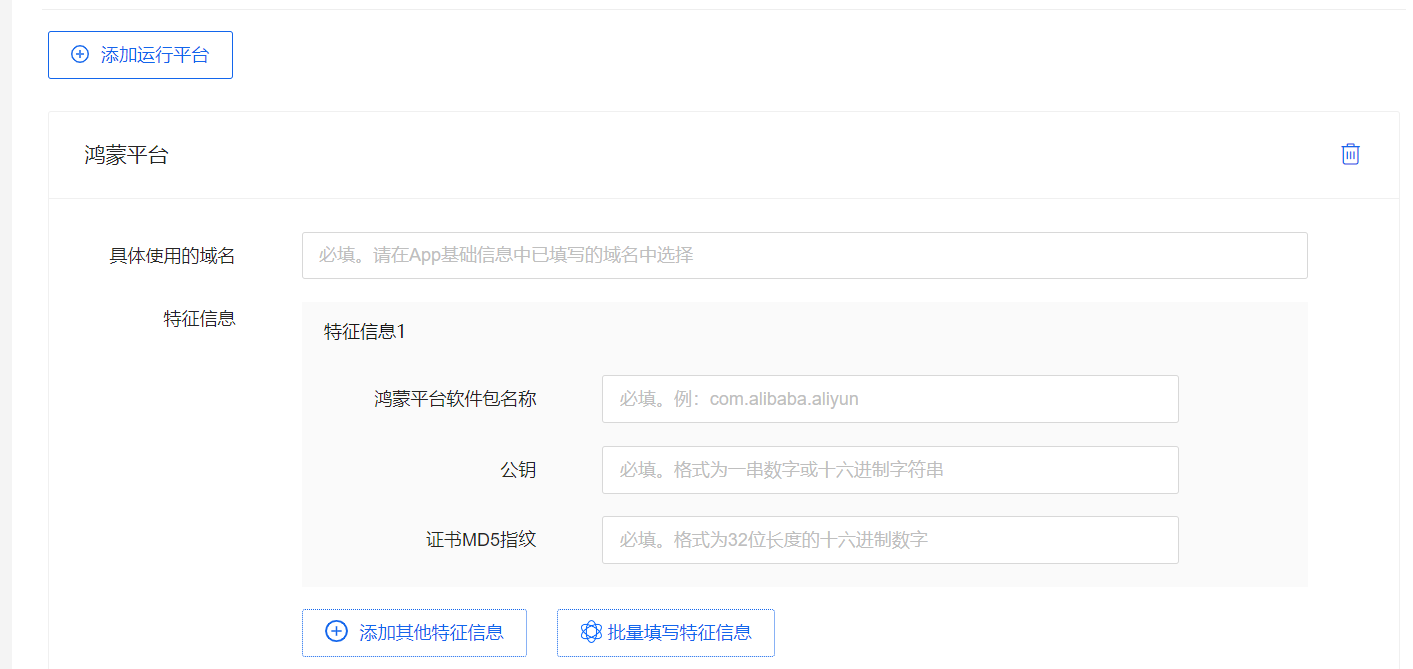This screenshot has width=1413, height=669.
Task: Click the 添加其他特征信息 button
Action: pyautogui.click(x=414, y=632)
